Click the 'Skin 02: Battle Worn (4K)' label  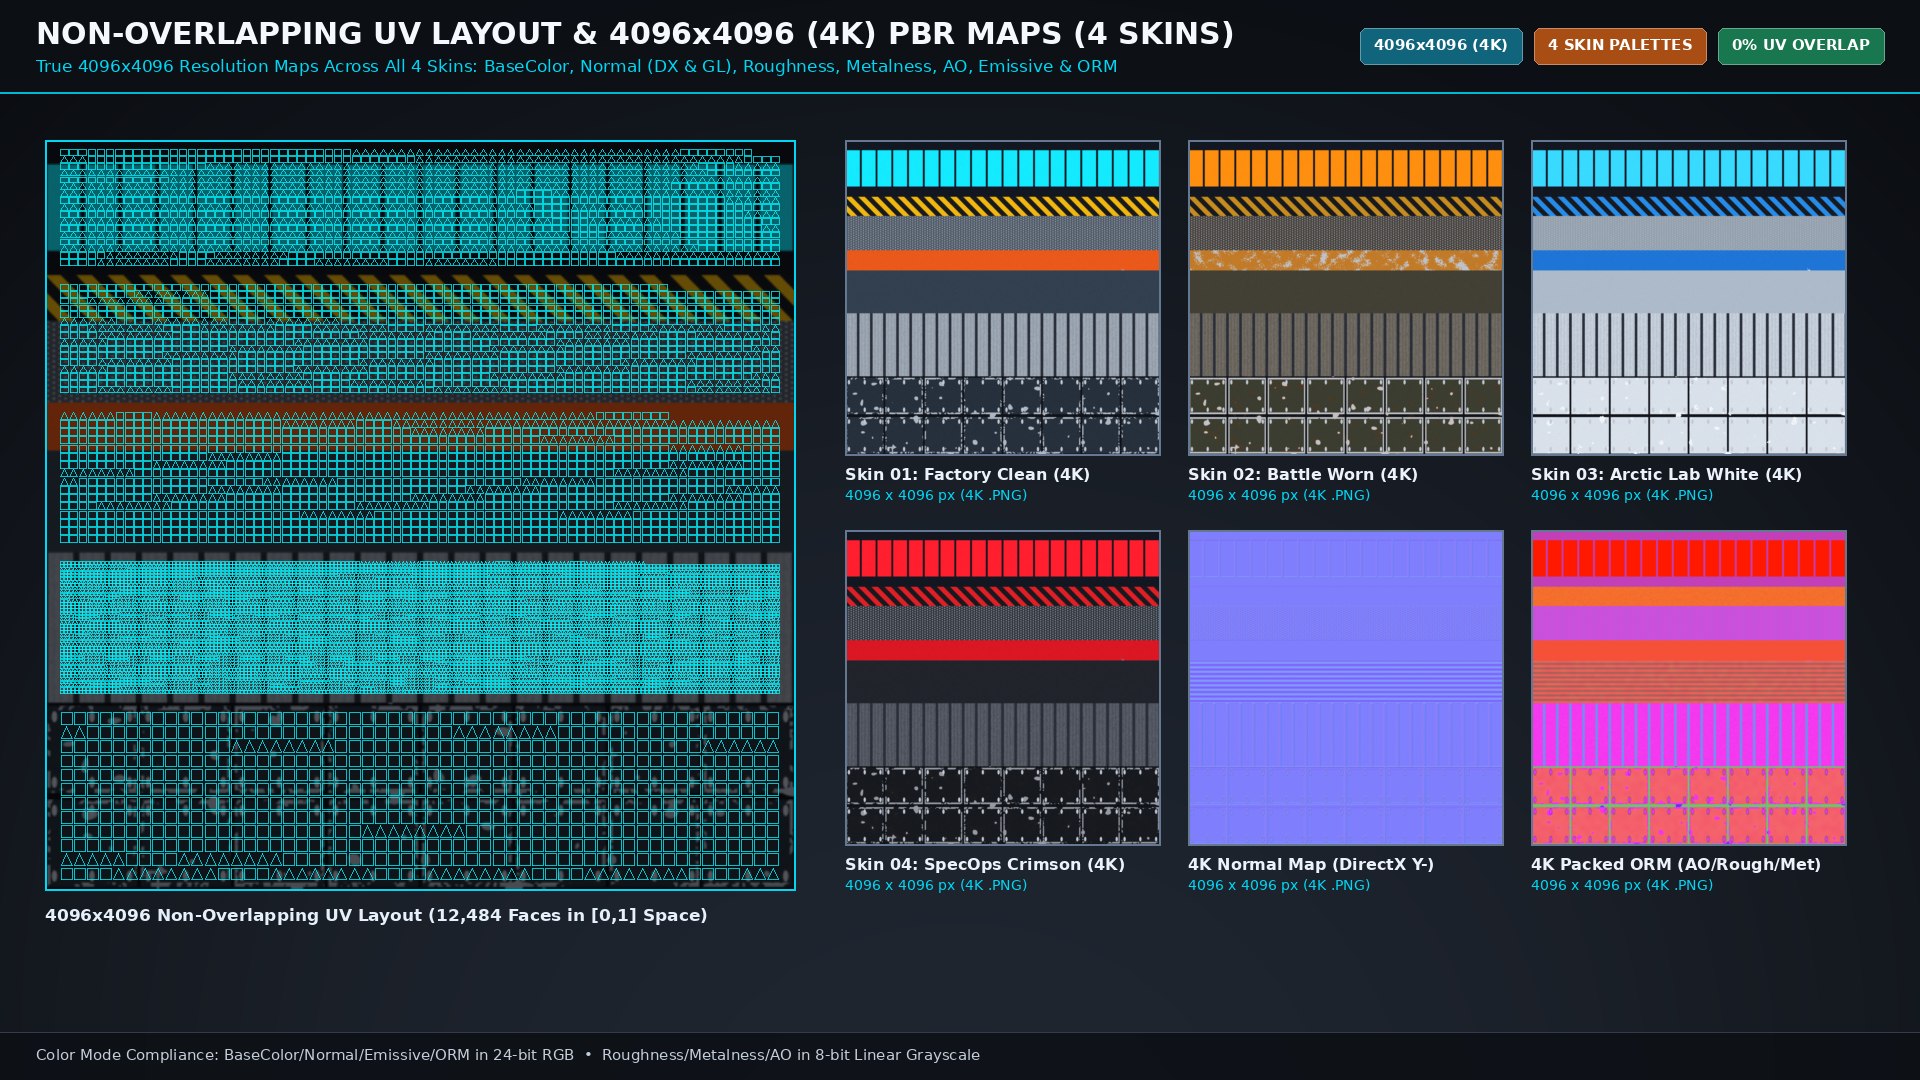(1303, 475)
